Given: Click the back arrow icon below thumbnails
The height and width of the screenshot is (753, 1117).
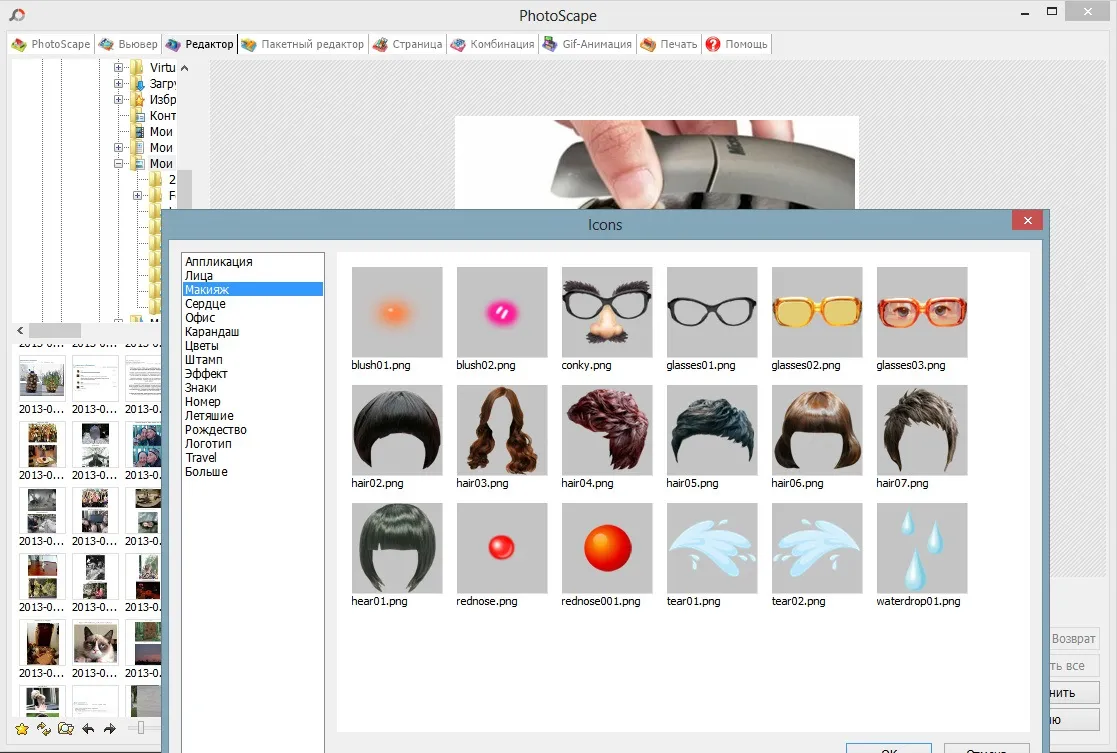Looking at the screenshot, I should [88, 729].
